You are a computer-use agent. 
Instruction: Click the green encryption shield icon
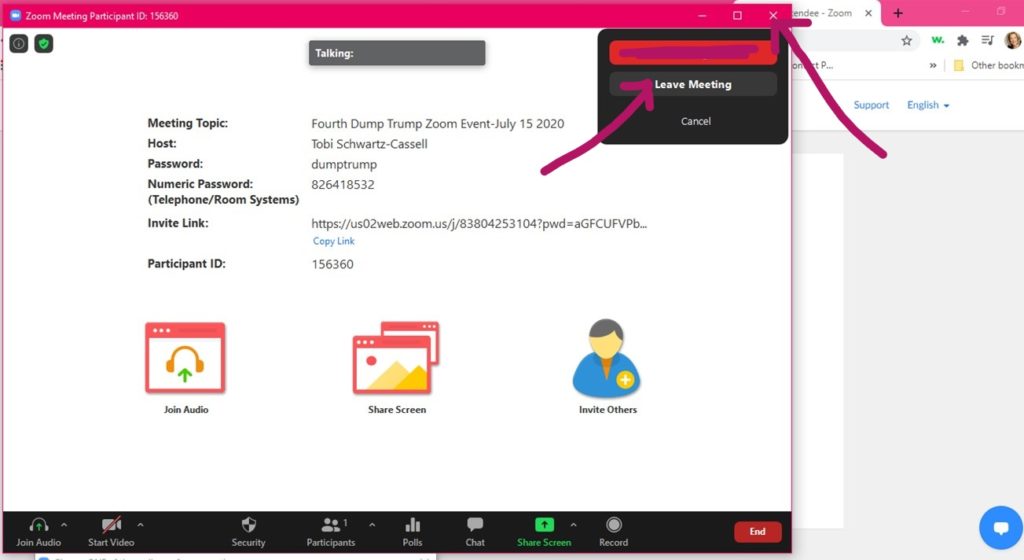coord(44,44)
